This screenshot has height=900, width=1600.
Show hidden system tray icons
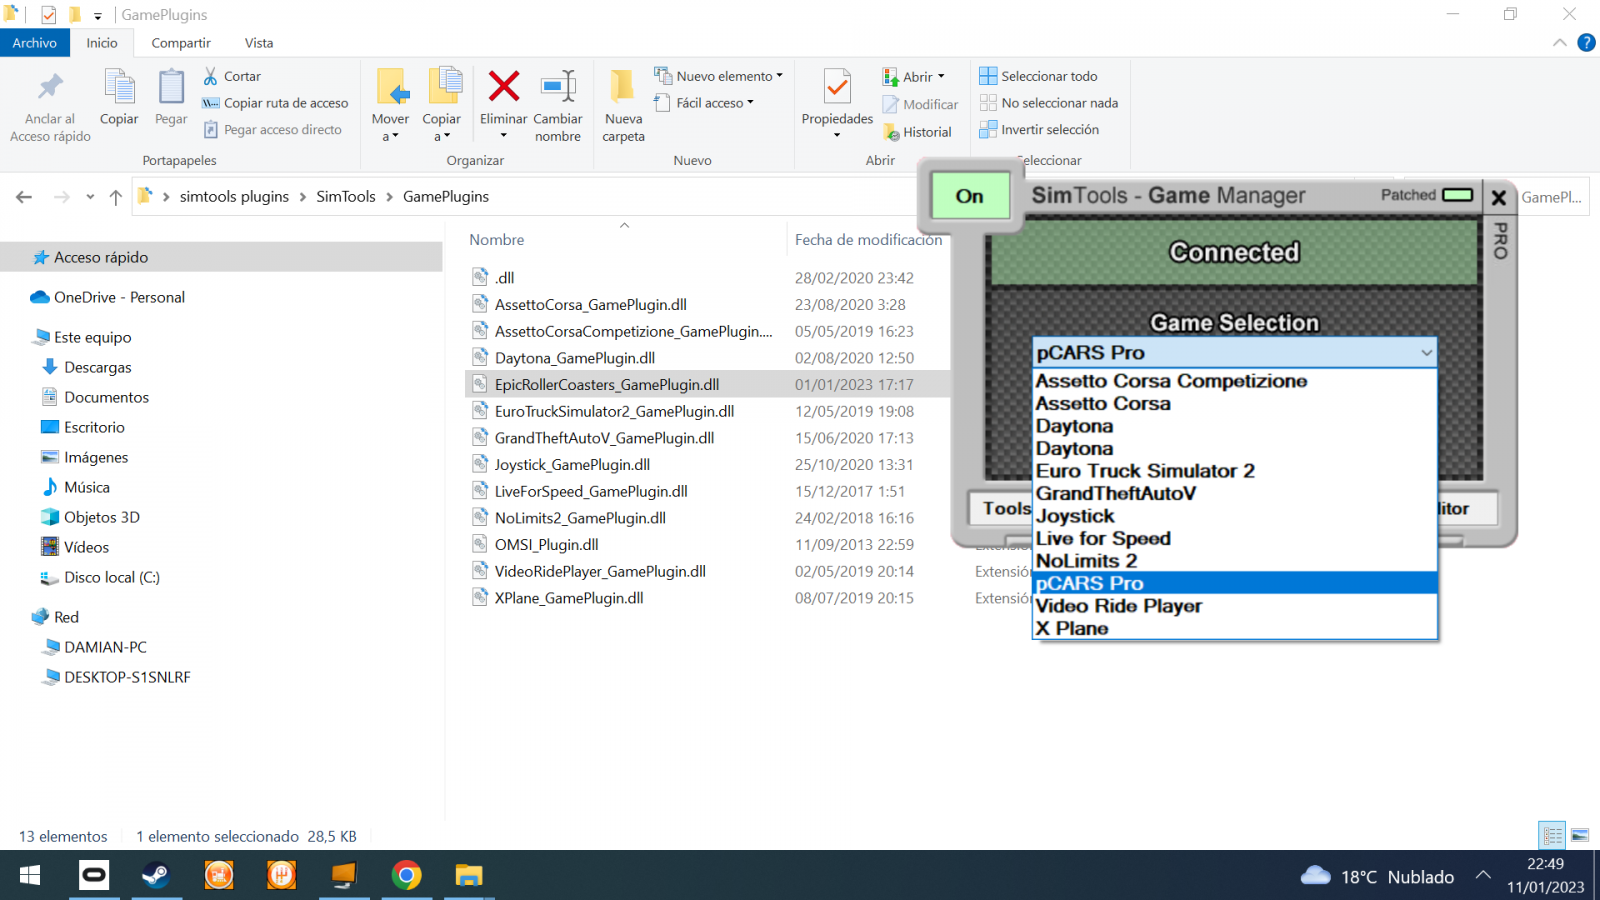(1483, 875)
